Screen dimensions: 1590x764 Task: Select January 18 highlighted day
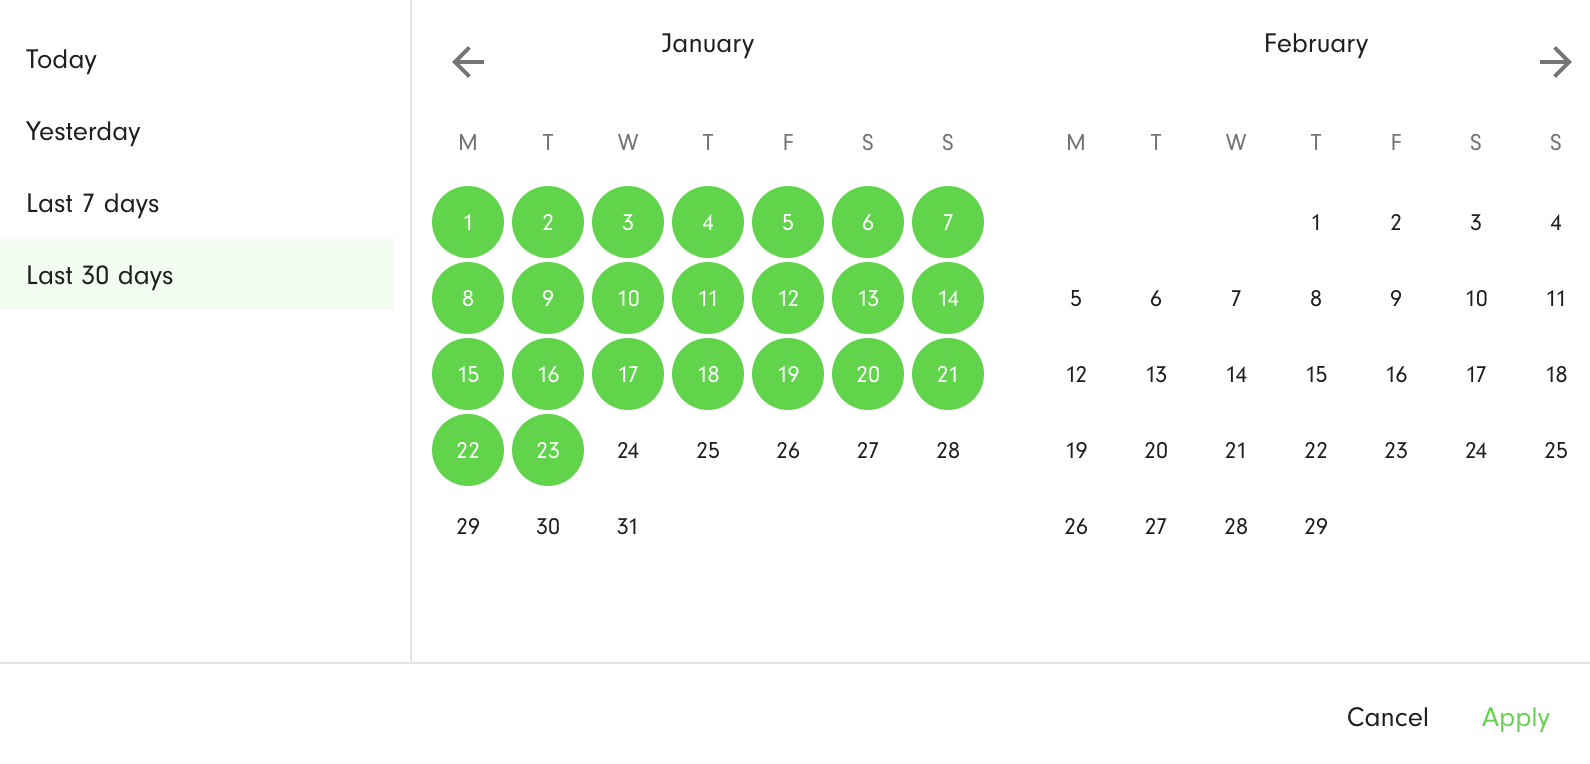[x=708, y=374]
